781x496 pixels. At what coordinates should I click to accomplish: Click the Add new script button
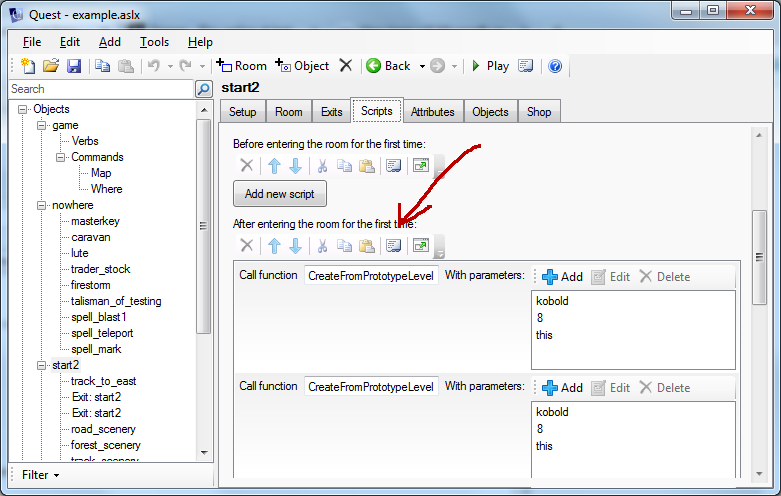[280, 194]
